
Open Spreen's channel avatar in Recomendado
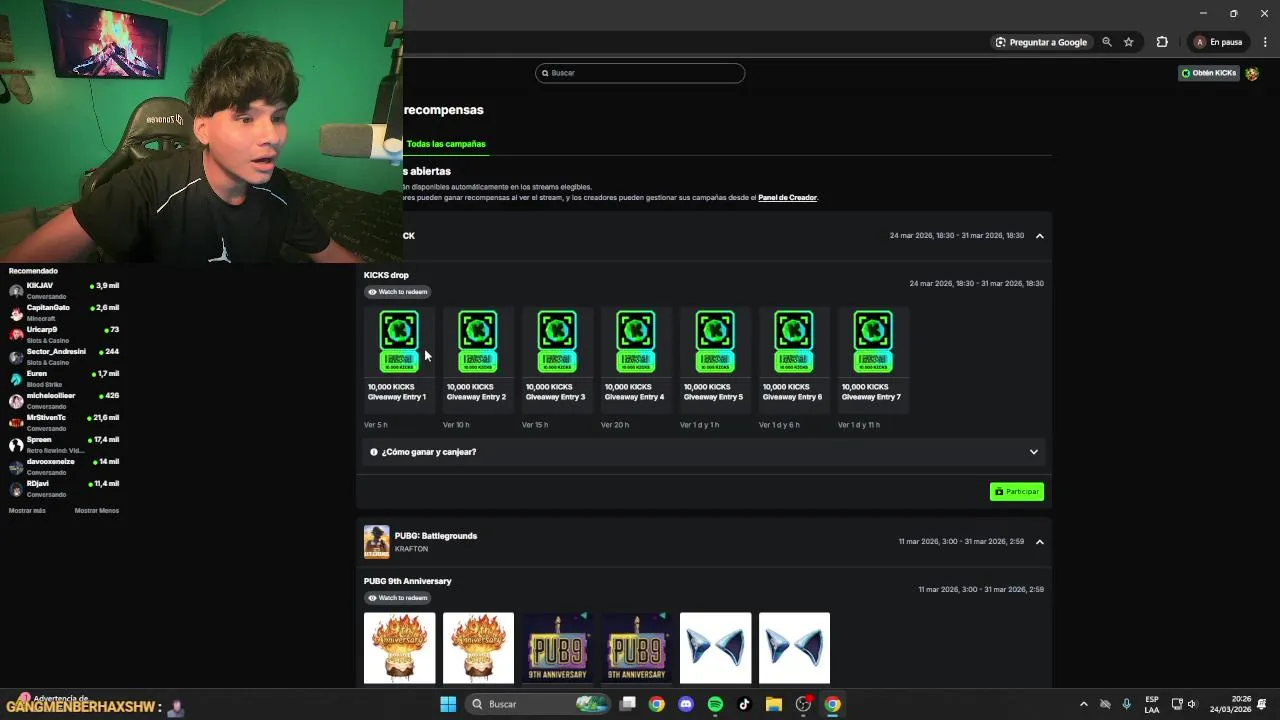(16, 445)
